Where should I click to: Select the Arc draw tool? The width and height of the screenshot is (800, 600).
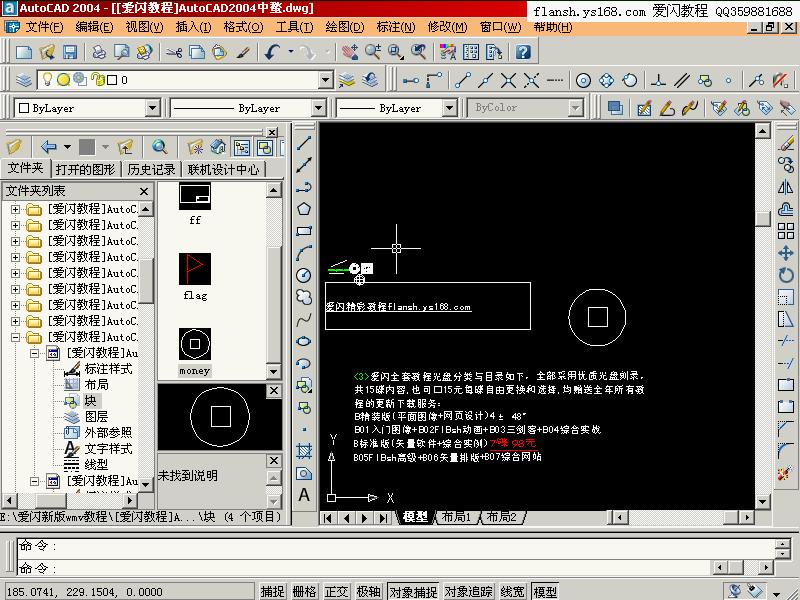304,253
